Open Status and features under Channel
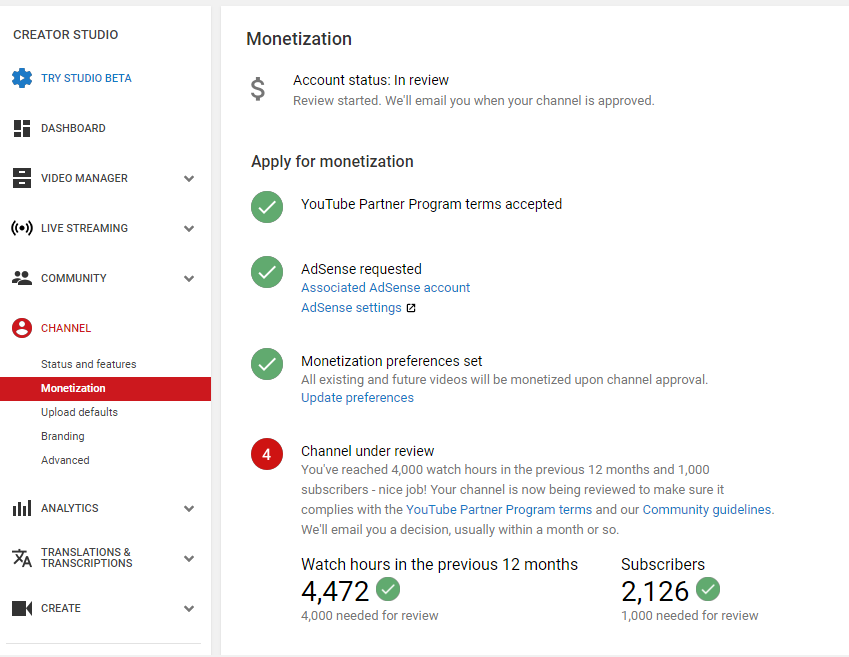The height and width of the screenshot is (657, 849). click(89, 364)
